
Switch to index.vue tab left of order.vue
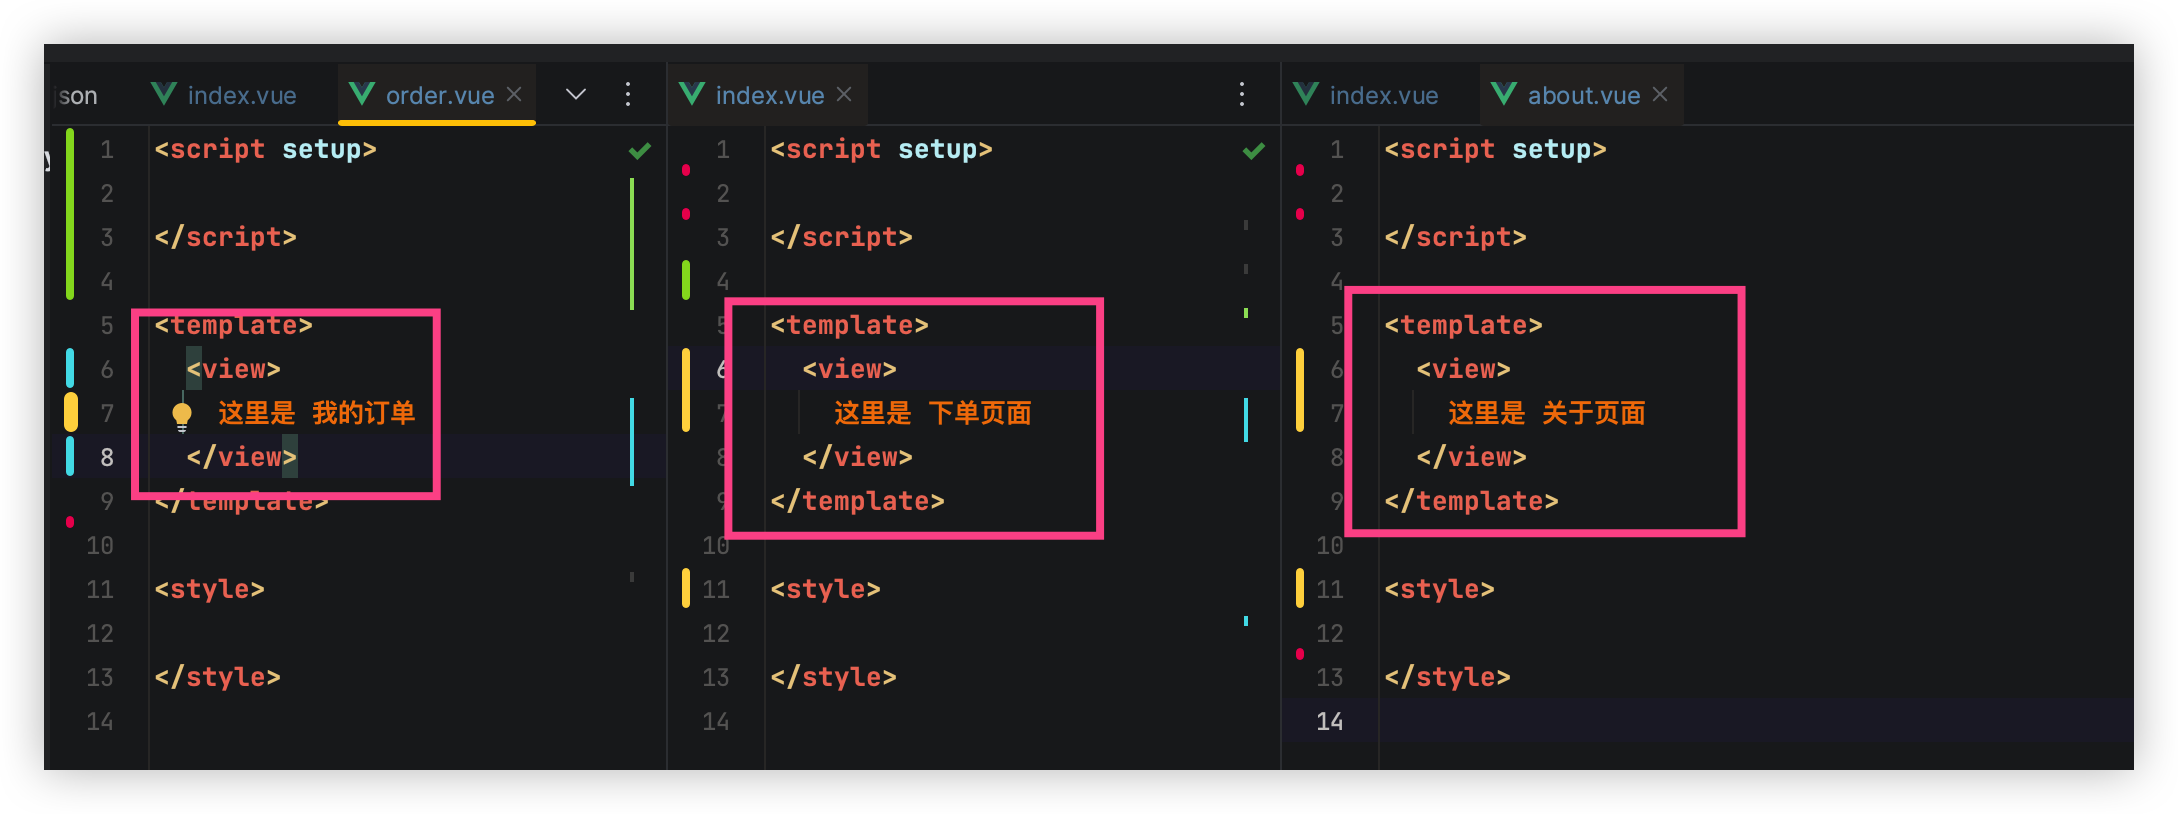pos(241,95)
